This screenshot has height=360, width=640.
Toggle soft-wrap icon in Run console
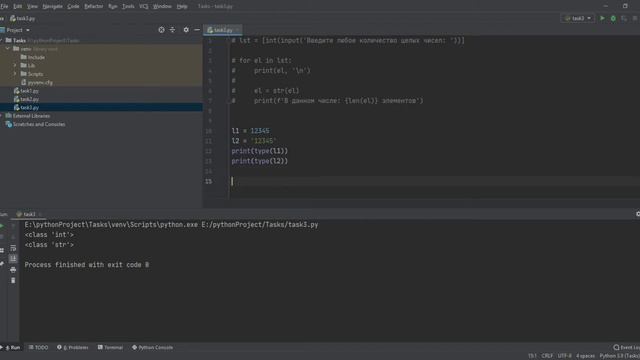pyautogui.click(x=13, y=248)
